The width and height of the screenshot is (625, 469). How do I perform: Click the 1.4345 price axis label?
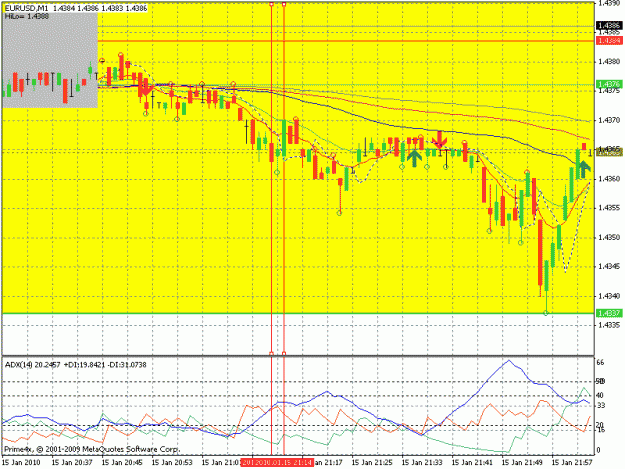tap(609, 266)
